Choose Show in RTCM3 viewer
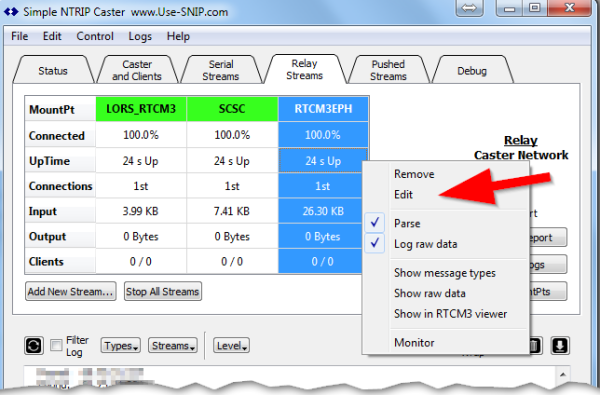 click(450, 314)
